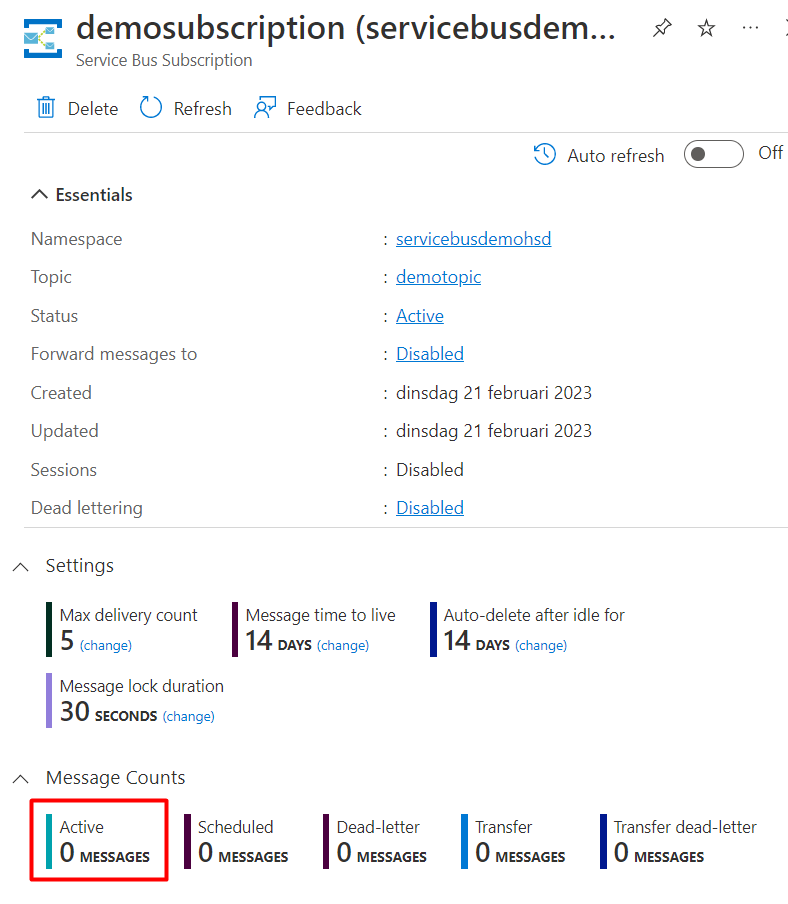Select the Transfer dead-letter messages tile
The image size is (788, 904).
(x=678, y=841)
